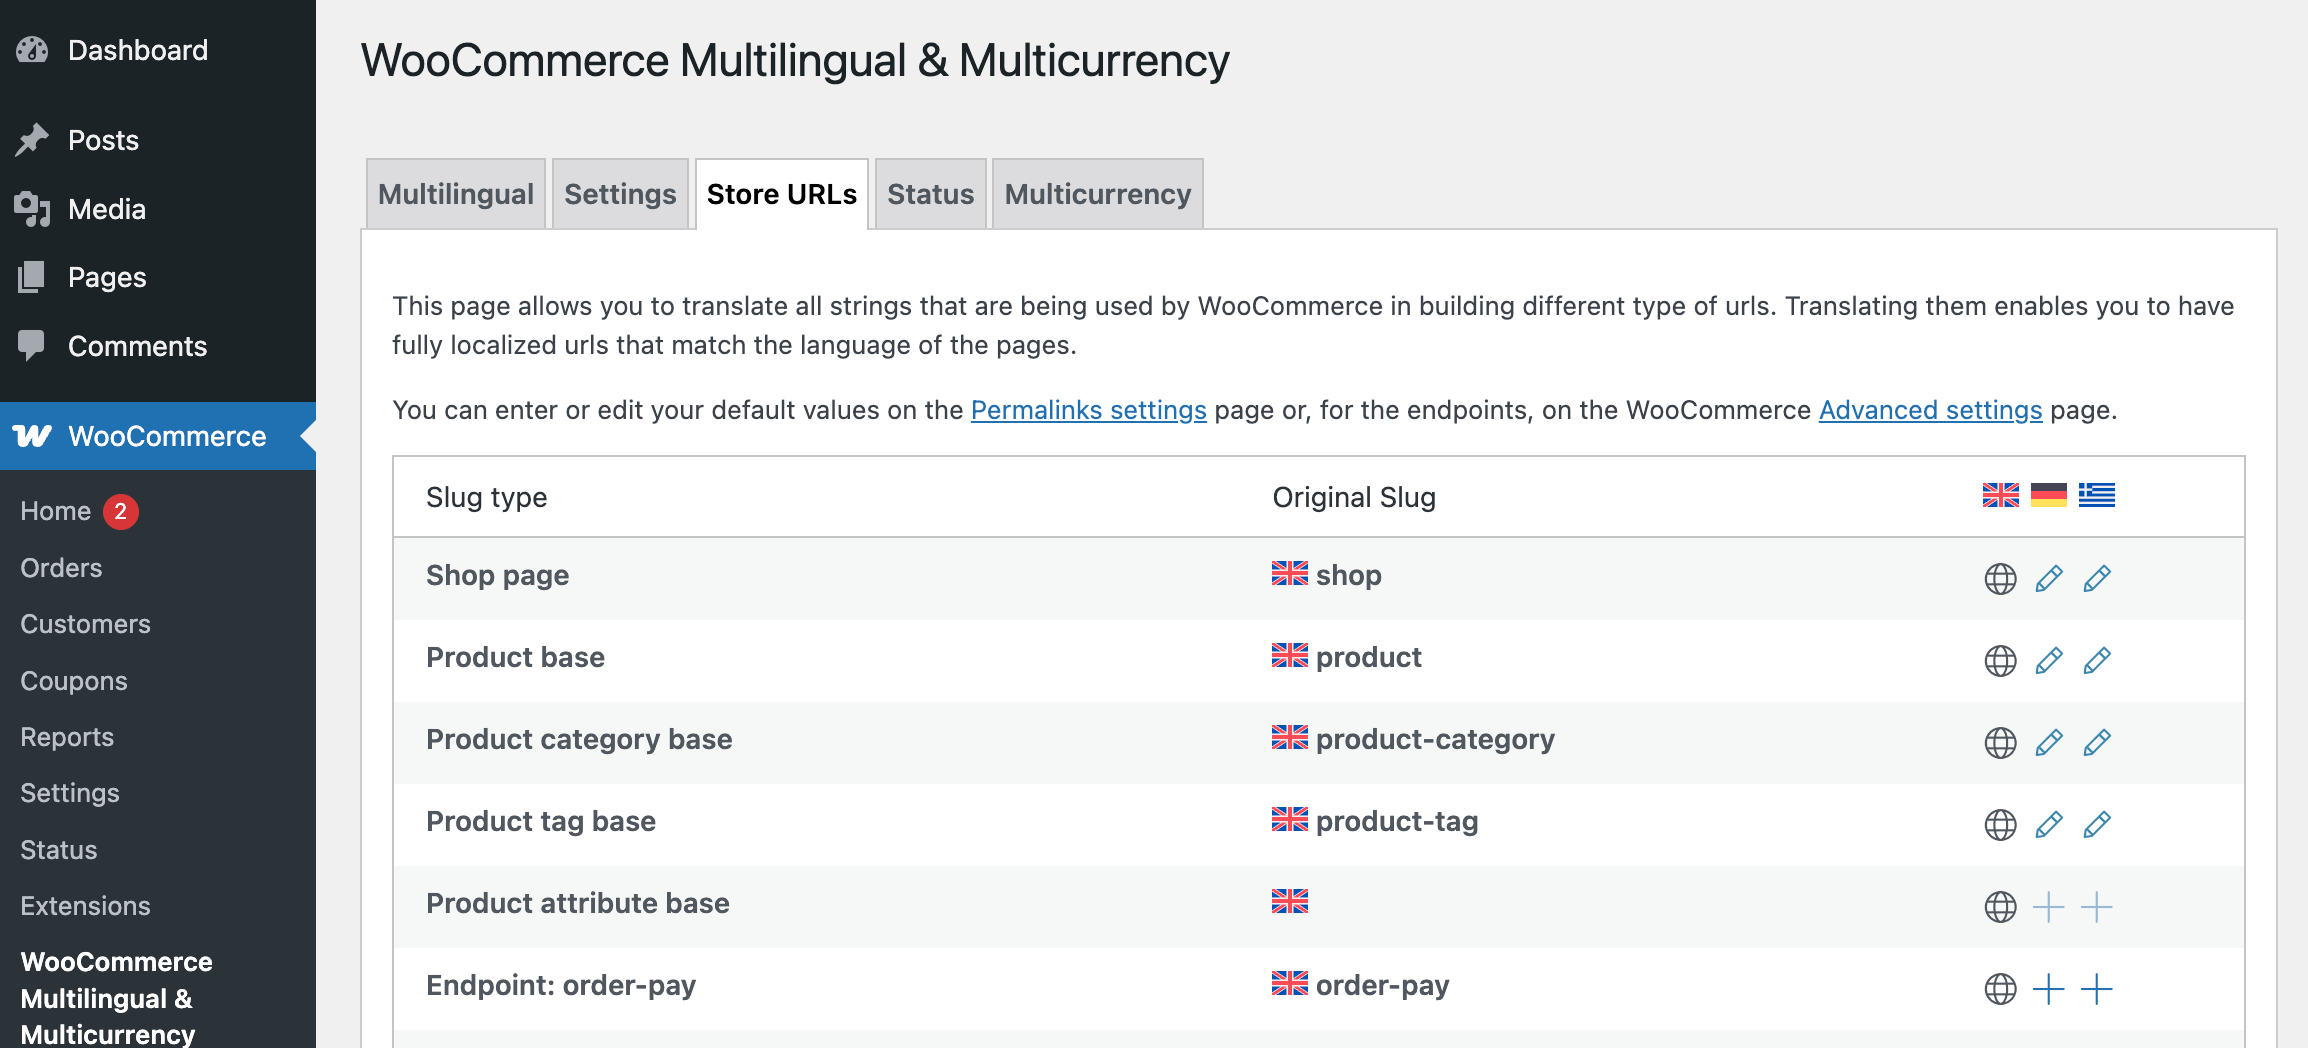Open WooCommerce Settings submenu item
Image resolution: width=2308 pixels, height=1048 pixels.
[x=70, y=793]
